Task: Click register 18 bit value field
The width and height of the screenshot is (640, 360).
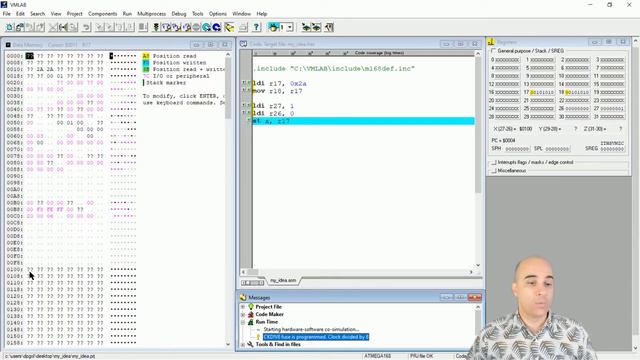Action: (x=577, y=92)
